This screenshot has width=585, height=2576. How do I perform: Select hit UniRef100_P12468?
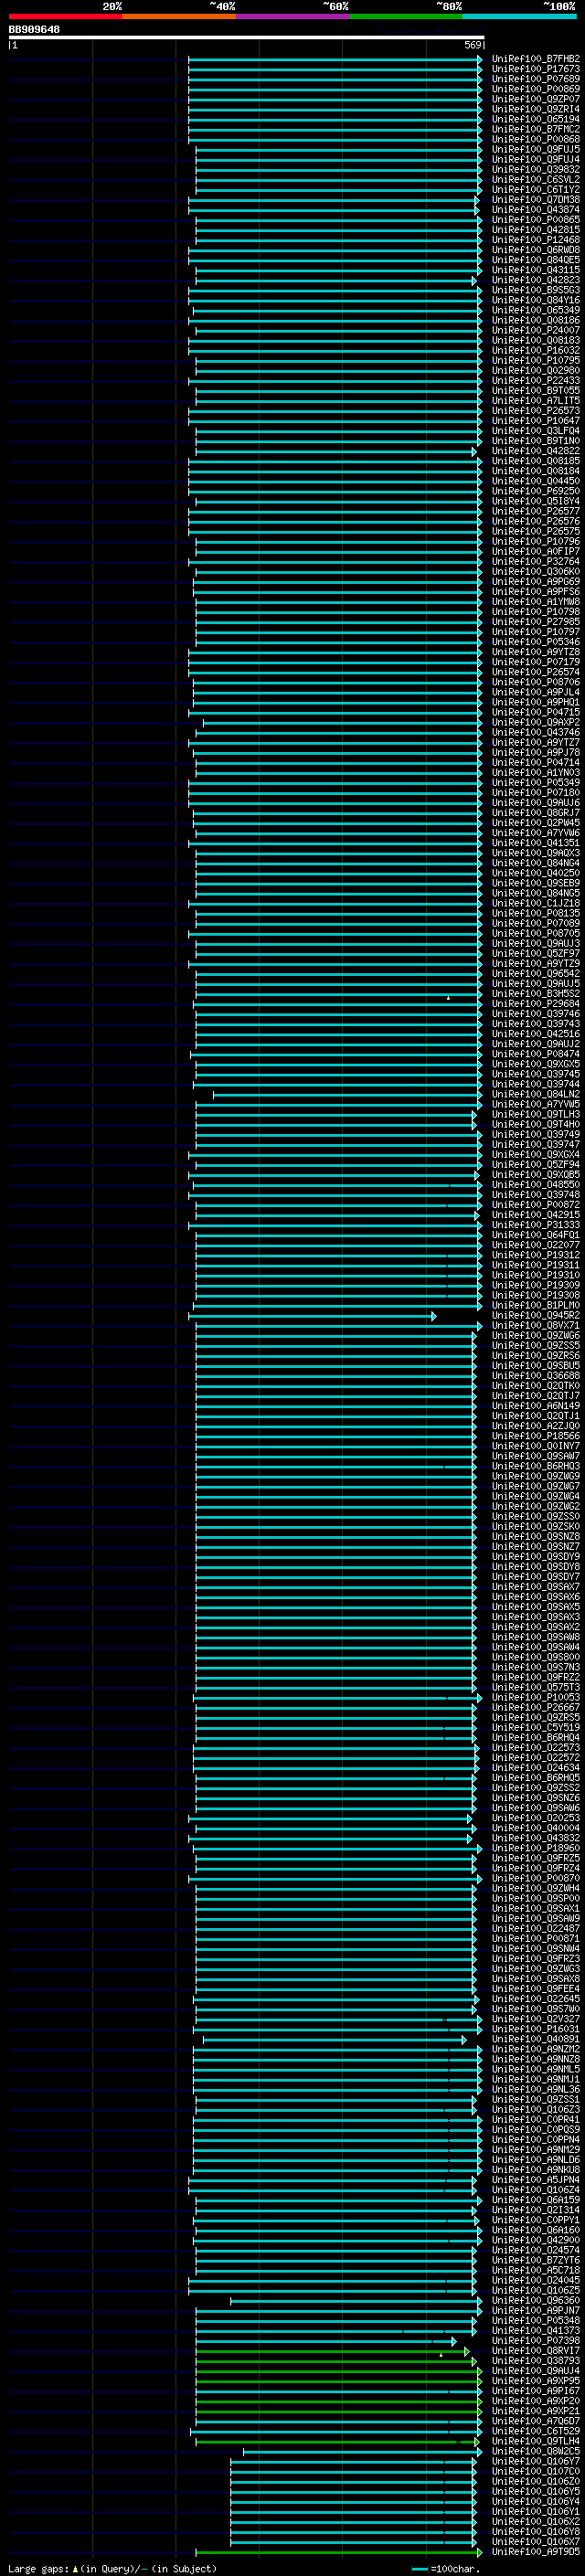coord(536,240)
